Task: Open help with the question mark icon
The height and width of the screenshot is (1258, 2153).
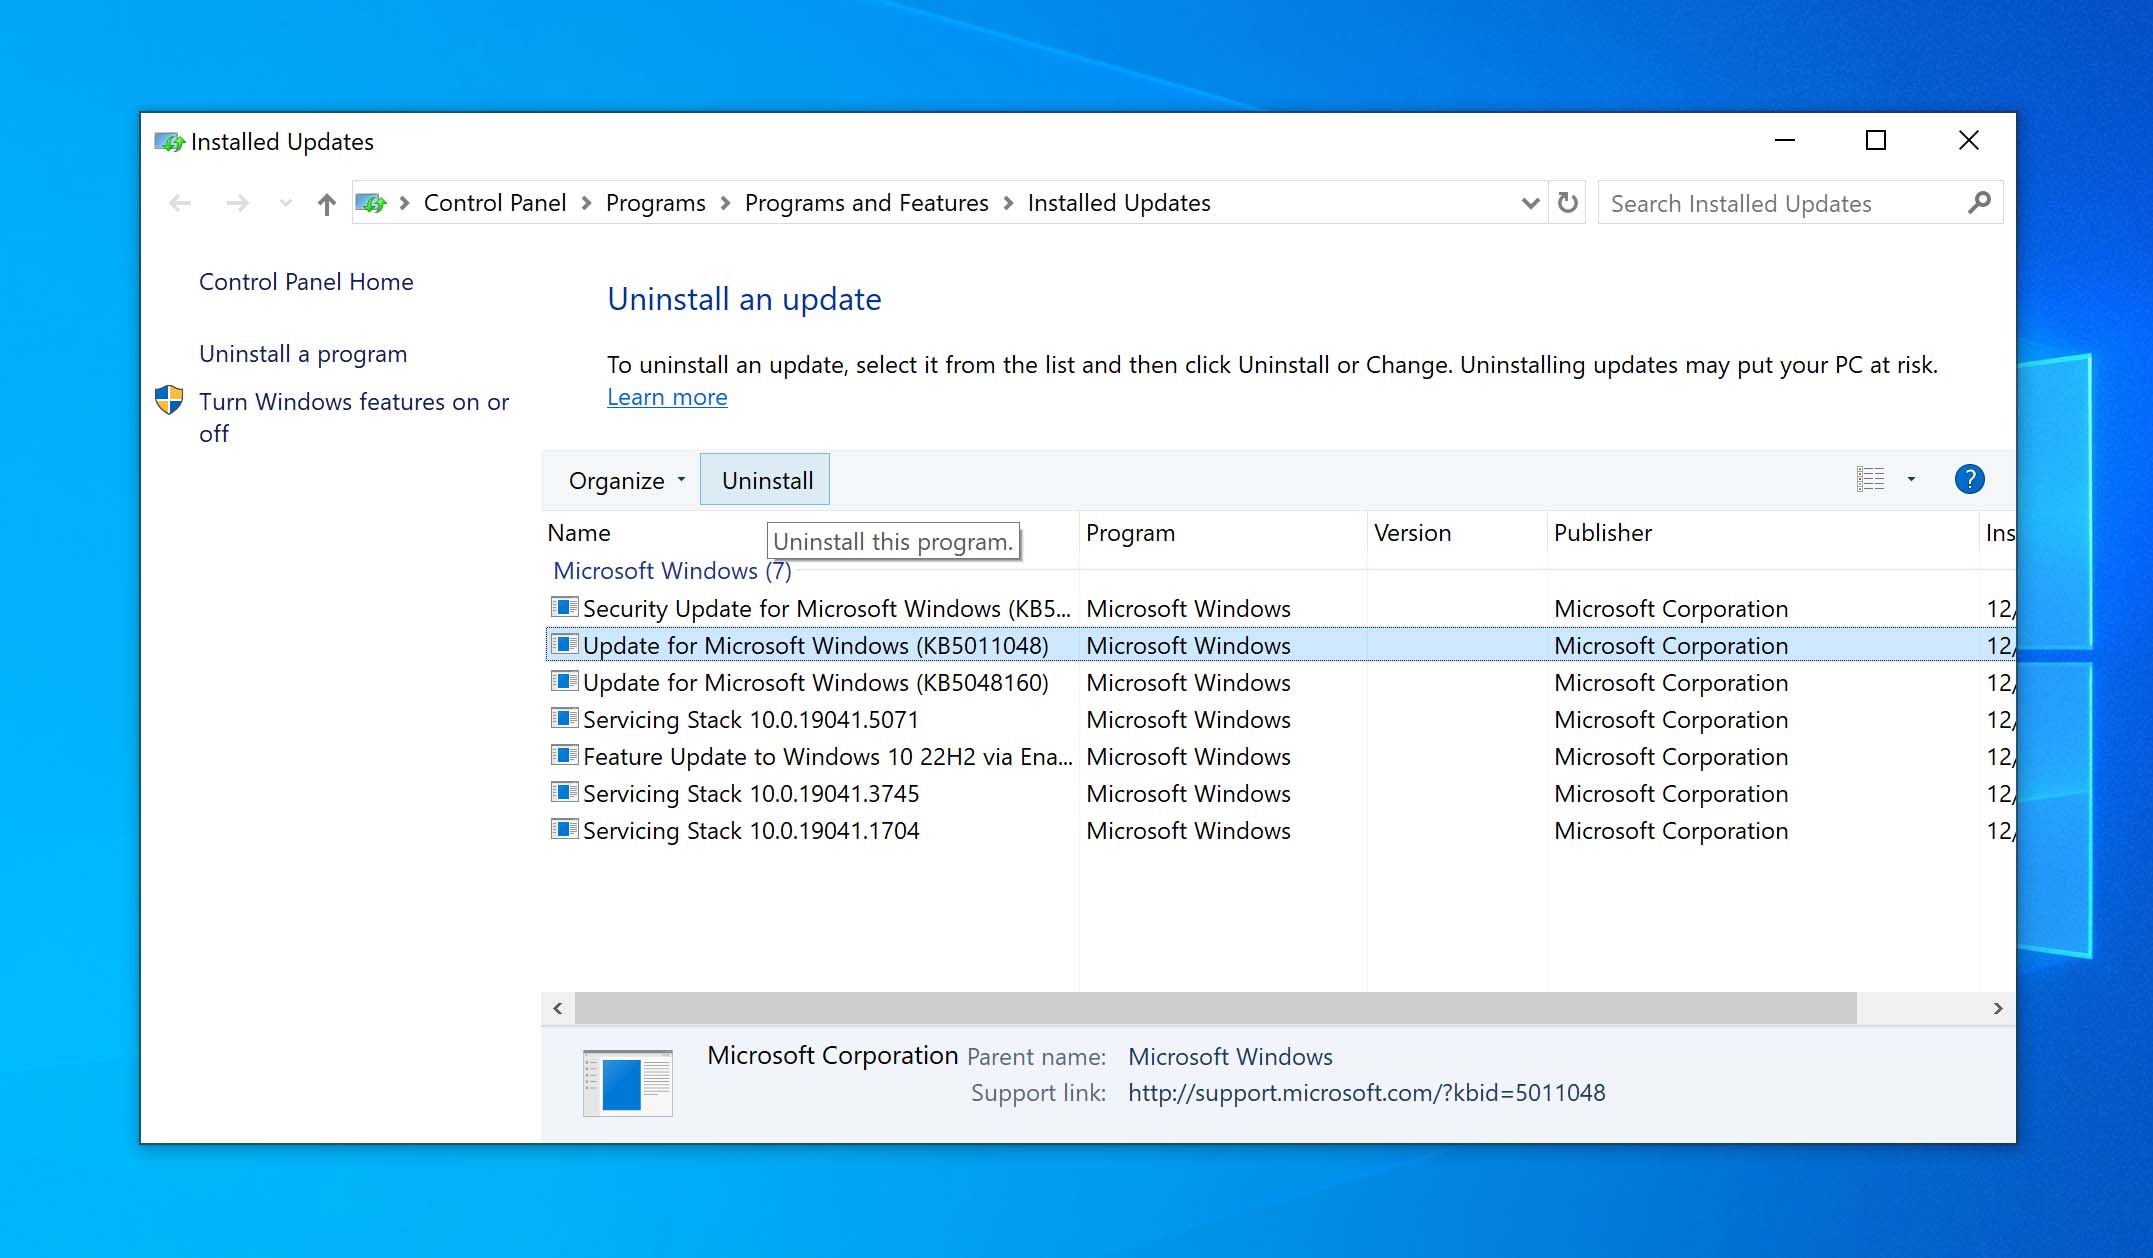Action: tap(1969, 479)
